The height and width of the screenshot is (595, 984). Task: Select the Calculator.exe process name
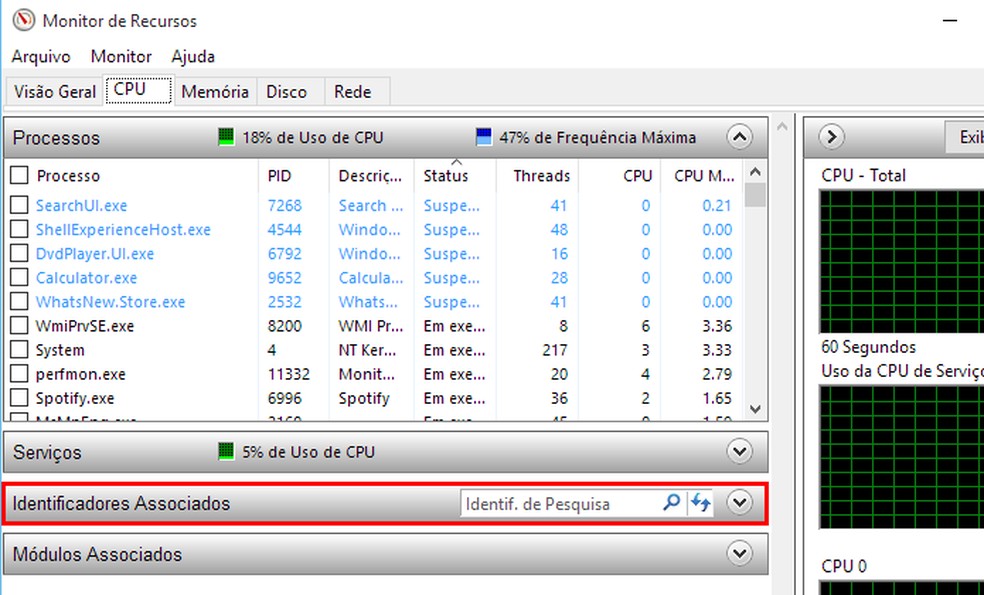pos(86,277)
